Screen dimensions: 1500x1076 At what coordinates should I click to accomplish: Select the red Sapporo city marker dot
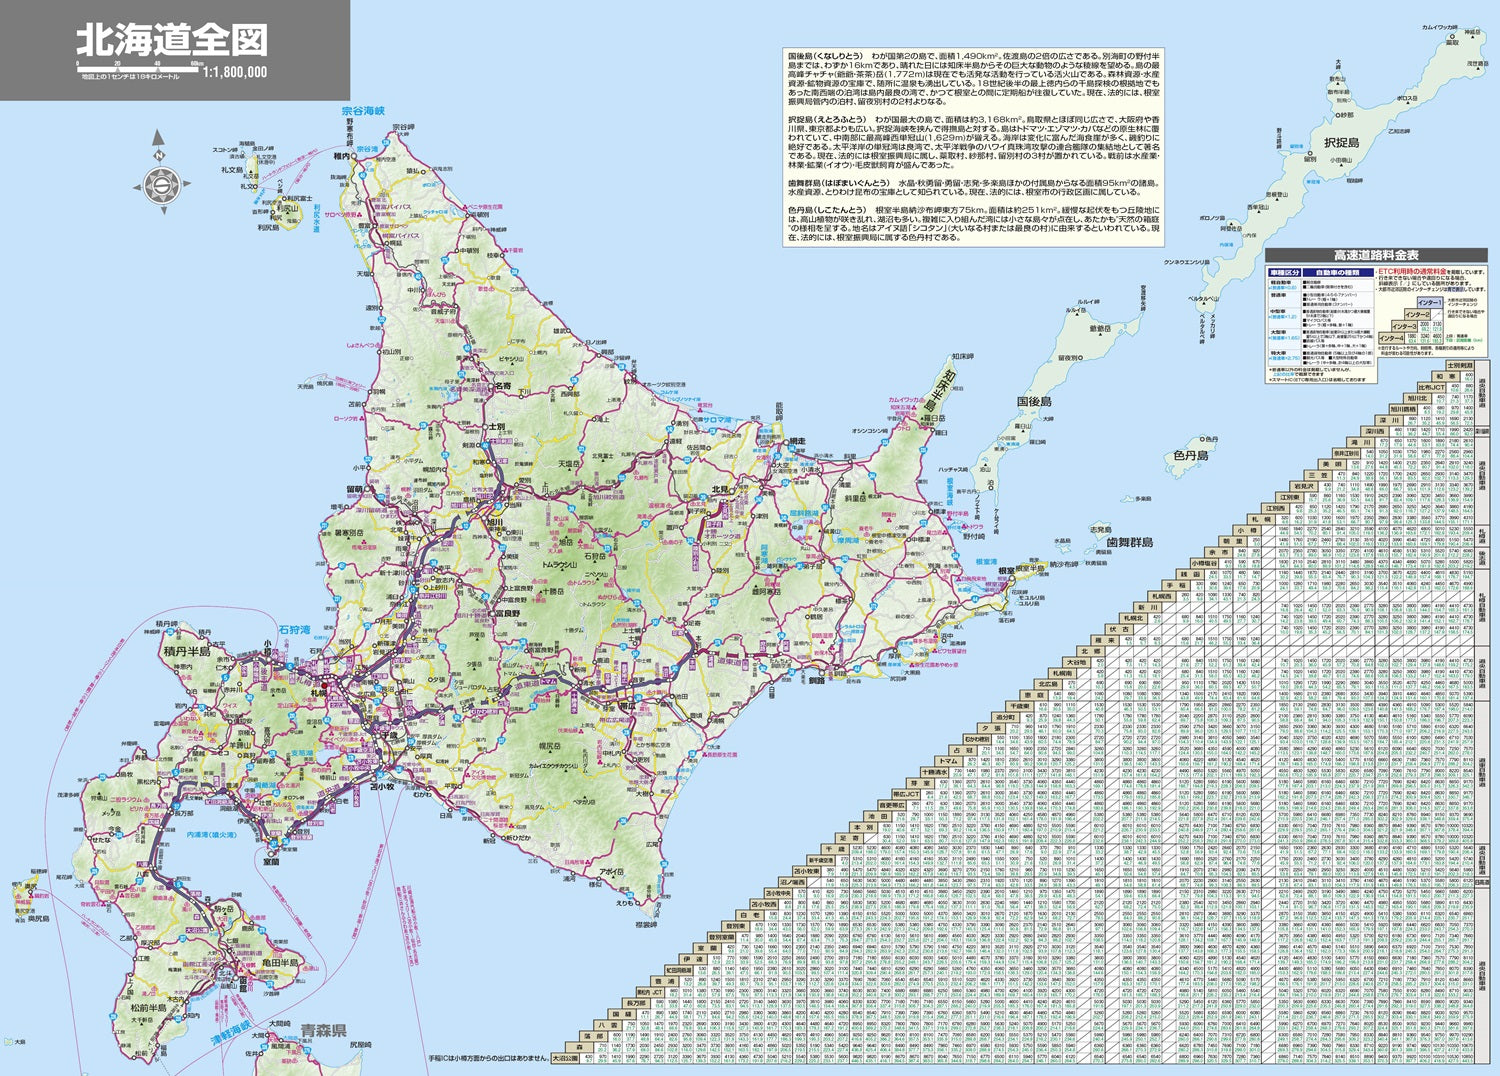pyautogui.click(x=325, y=685)
